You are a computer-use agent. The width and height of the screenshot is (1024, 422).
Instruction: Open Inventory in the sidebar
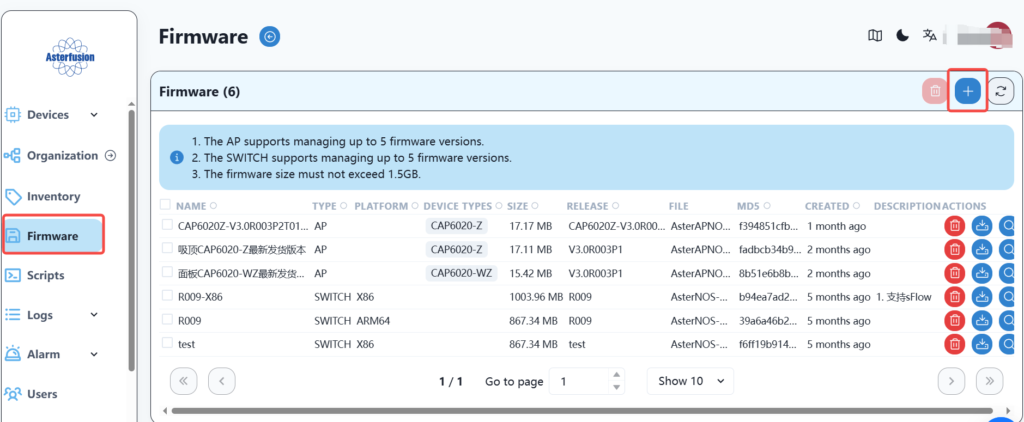click(x=53, y=196)
